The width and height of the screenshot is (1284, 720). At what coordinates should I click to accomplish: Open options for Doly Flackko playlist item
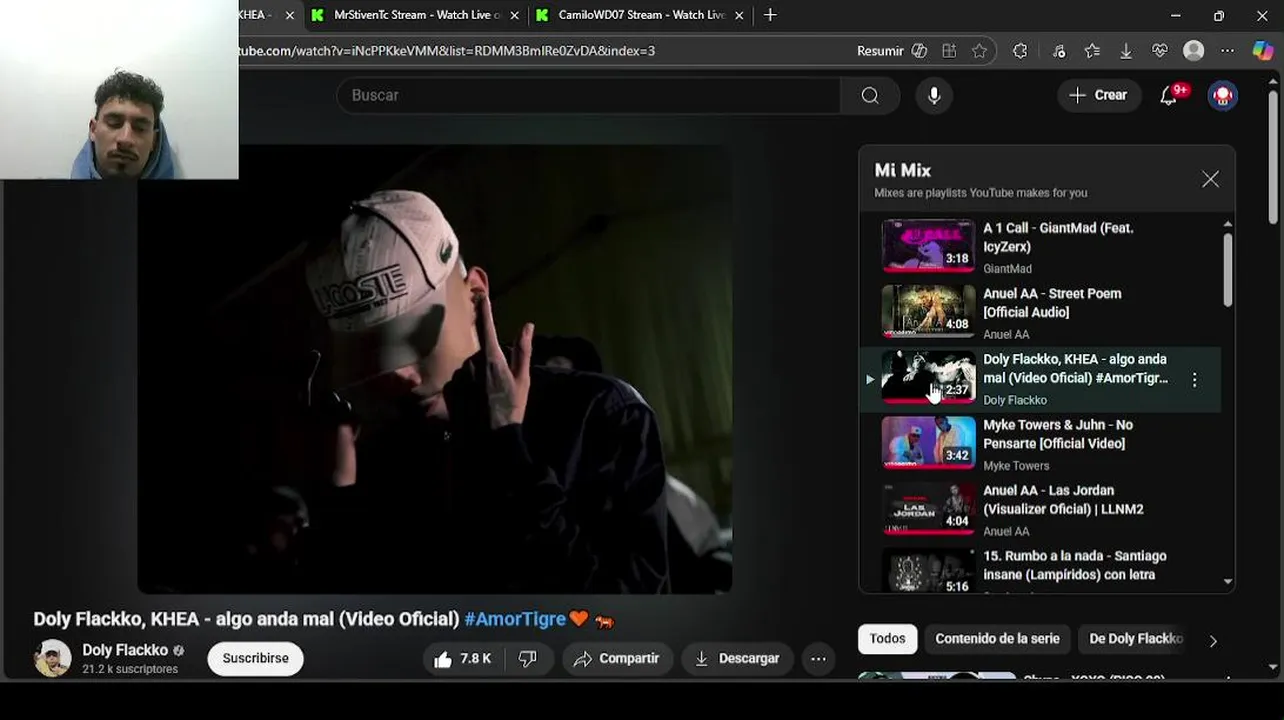1194,380
